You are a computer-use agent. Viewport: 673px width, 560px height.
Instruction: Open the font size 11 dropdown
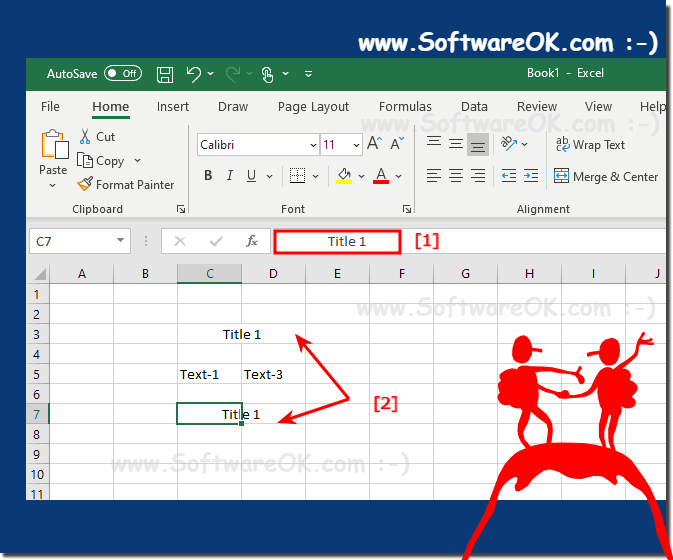(x=356, y=145)
